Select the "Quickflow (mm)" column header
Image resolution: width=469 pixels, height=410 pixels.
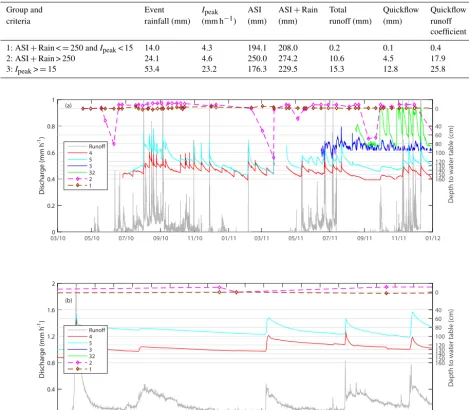(x=401, y=15)
